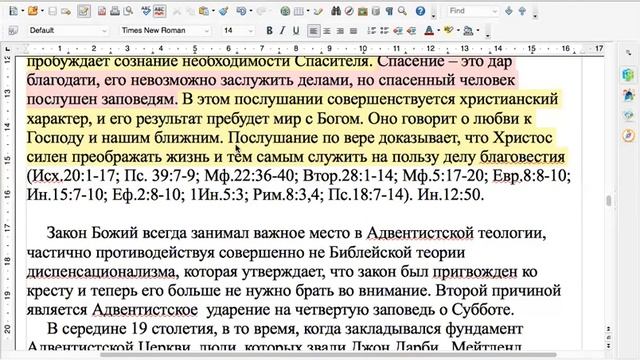Viewport: 640px width, 360px height.
Task: Undo the last action
Action: (x=241, y=11)
